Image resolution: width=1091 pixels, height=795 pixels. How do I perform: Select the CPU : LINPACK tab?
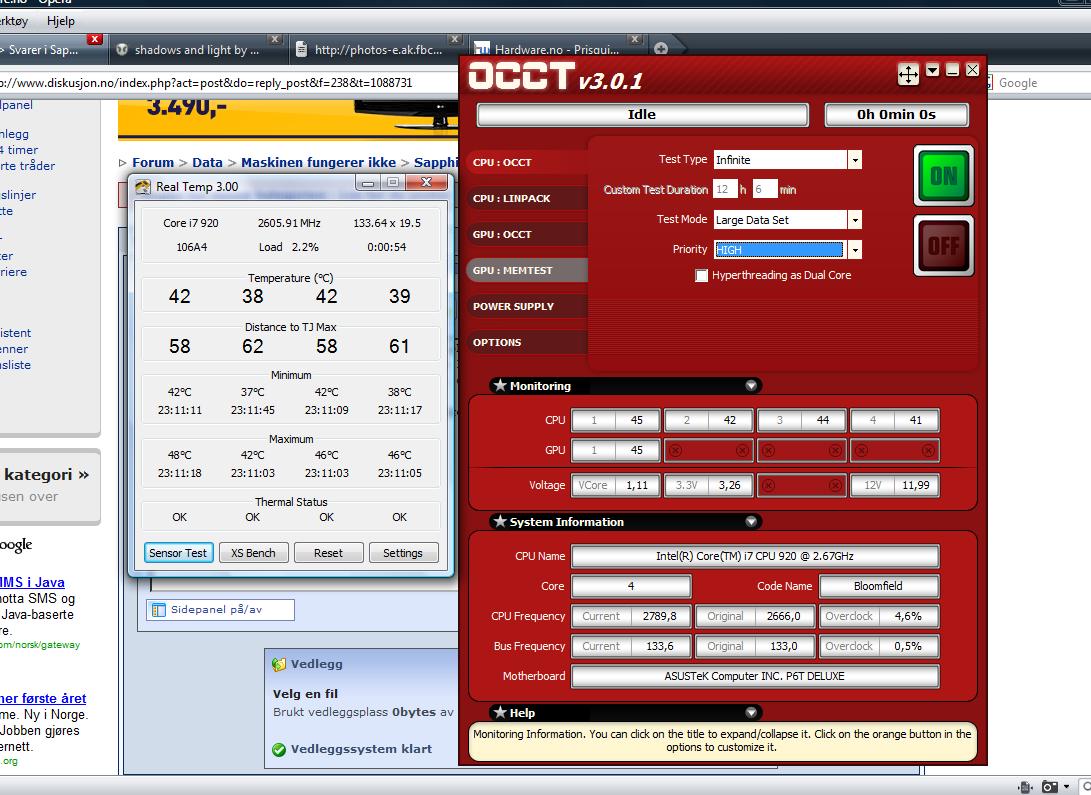(x=527, y=198)
